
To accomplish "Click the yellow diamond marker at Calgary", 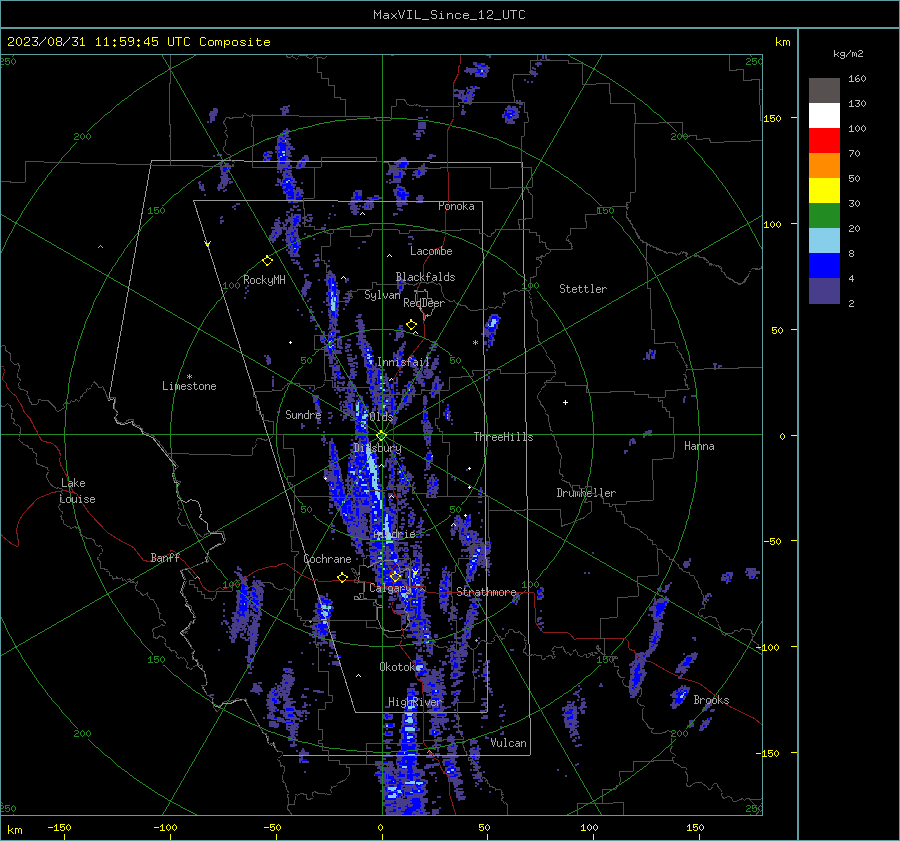I will click(395, 576).
